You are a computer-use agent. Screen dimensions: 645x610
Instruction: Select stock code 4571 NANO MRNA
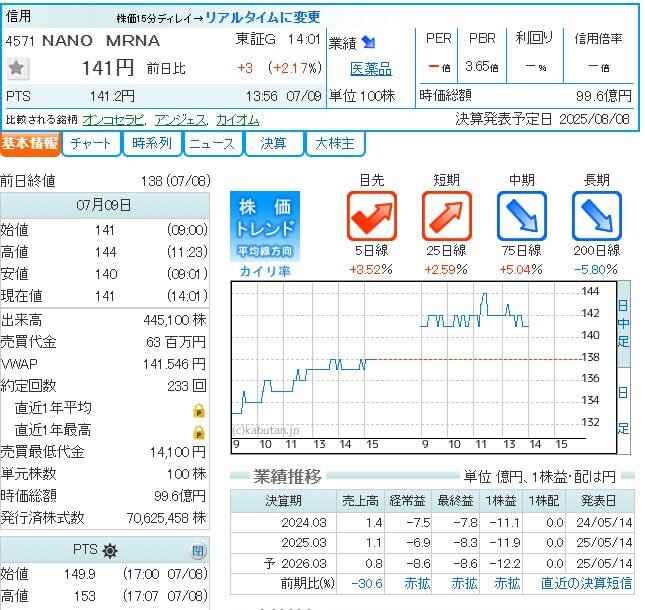tap(83, 41)
